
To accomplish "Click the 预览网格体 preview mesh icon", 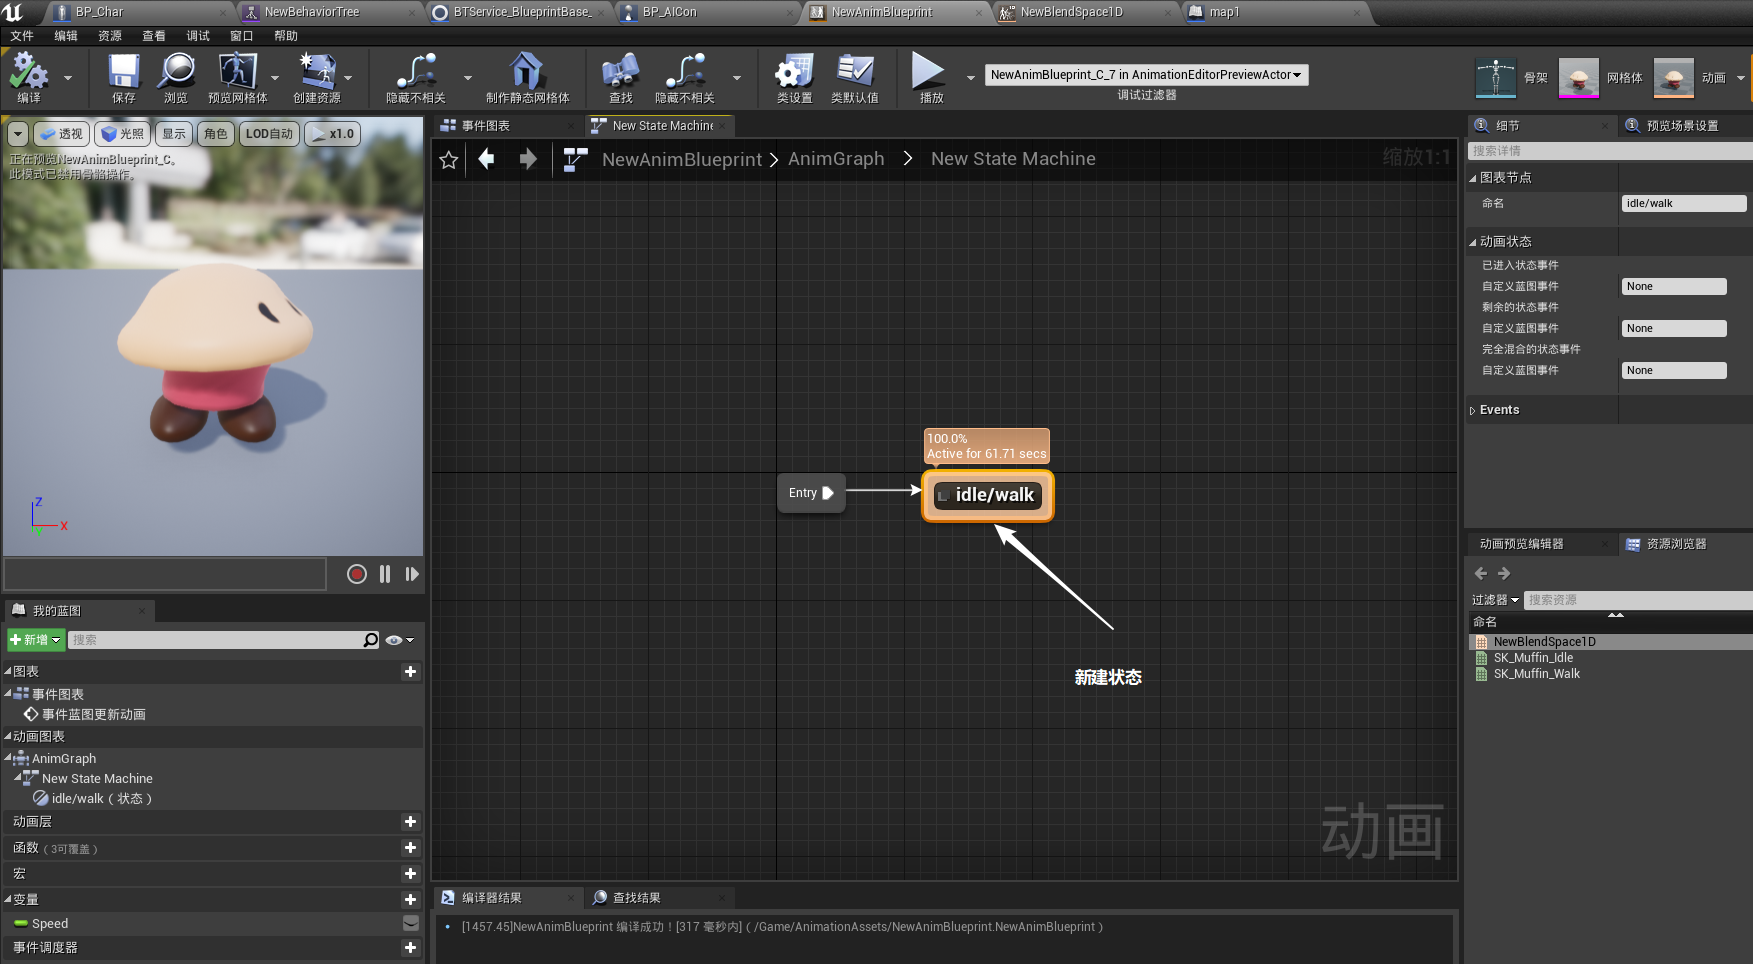I will (237, 78).
